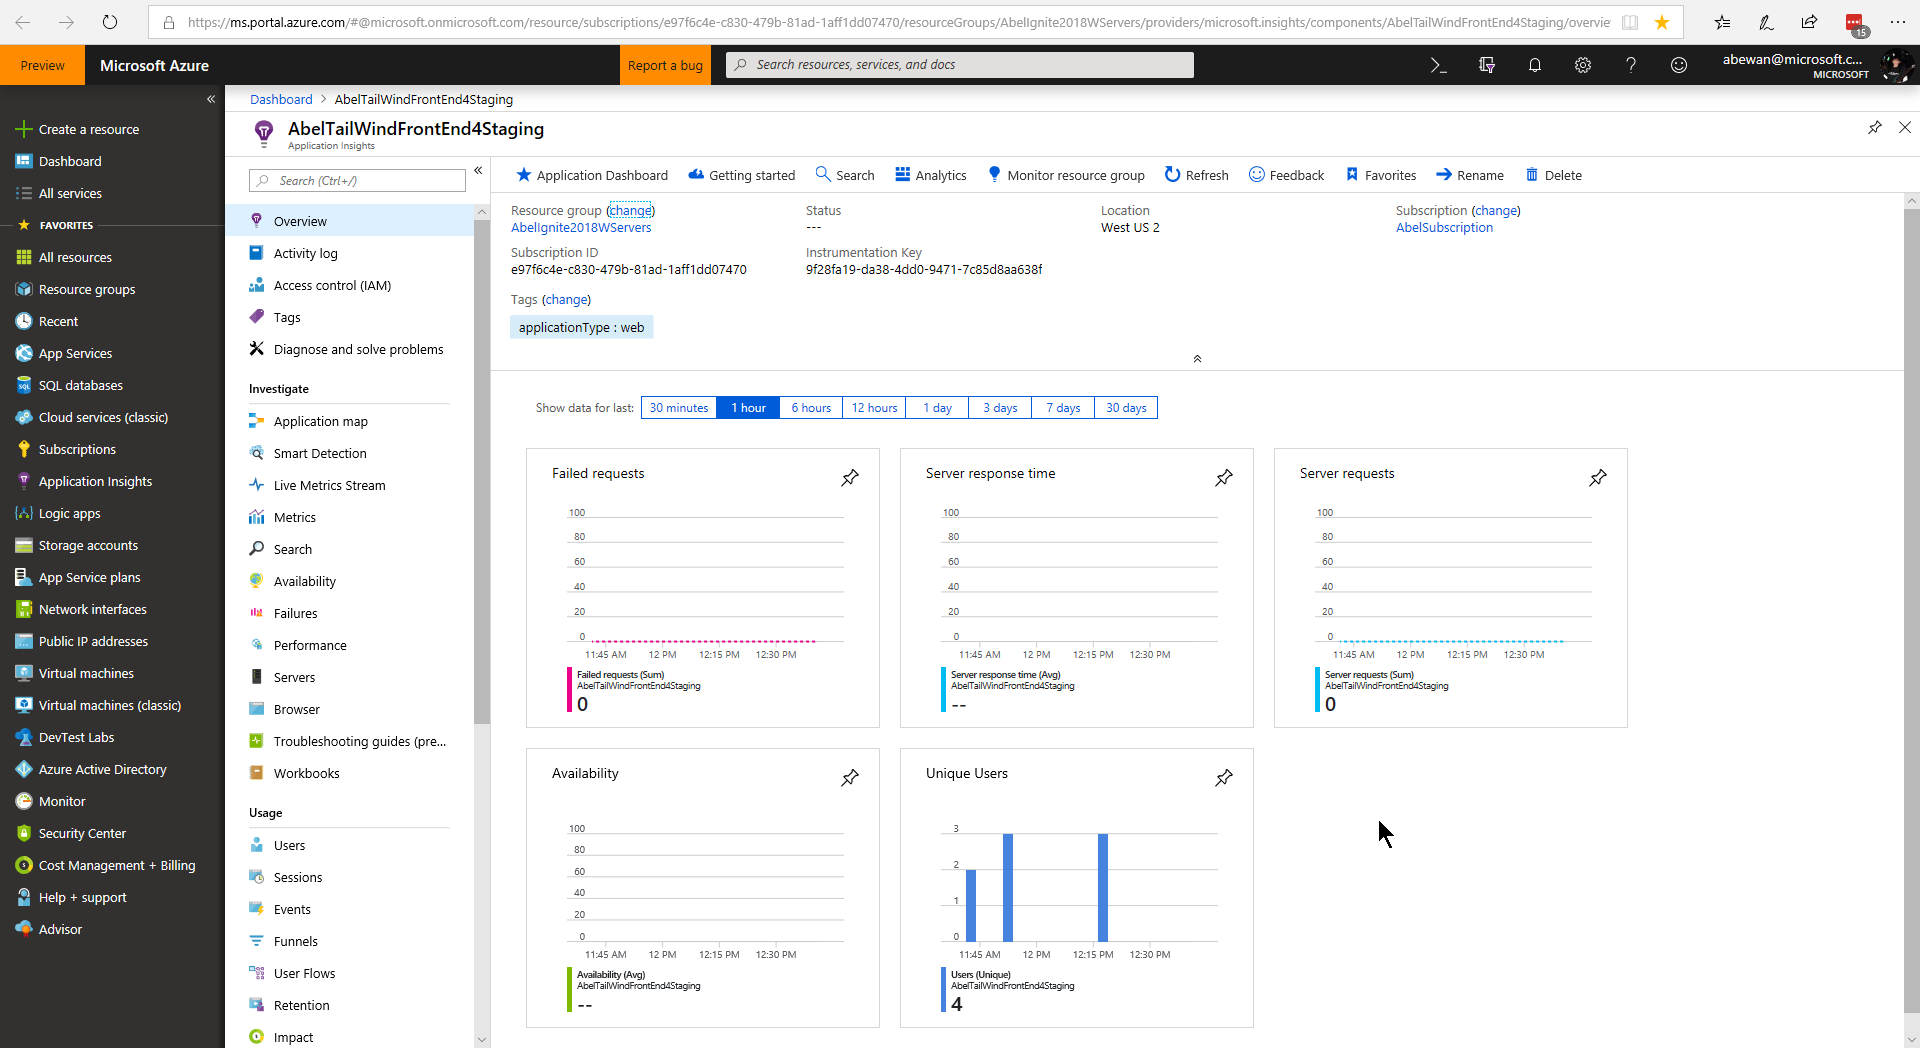Focus the resource menu Search (Ctrl+/) box
The width and height of the screenshot is (1920, 1048).
coord(357,181)
